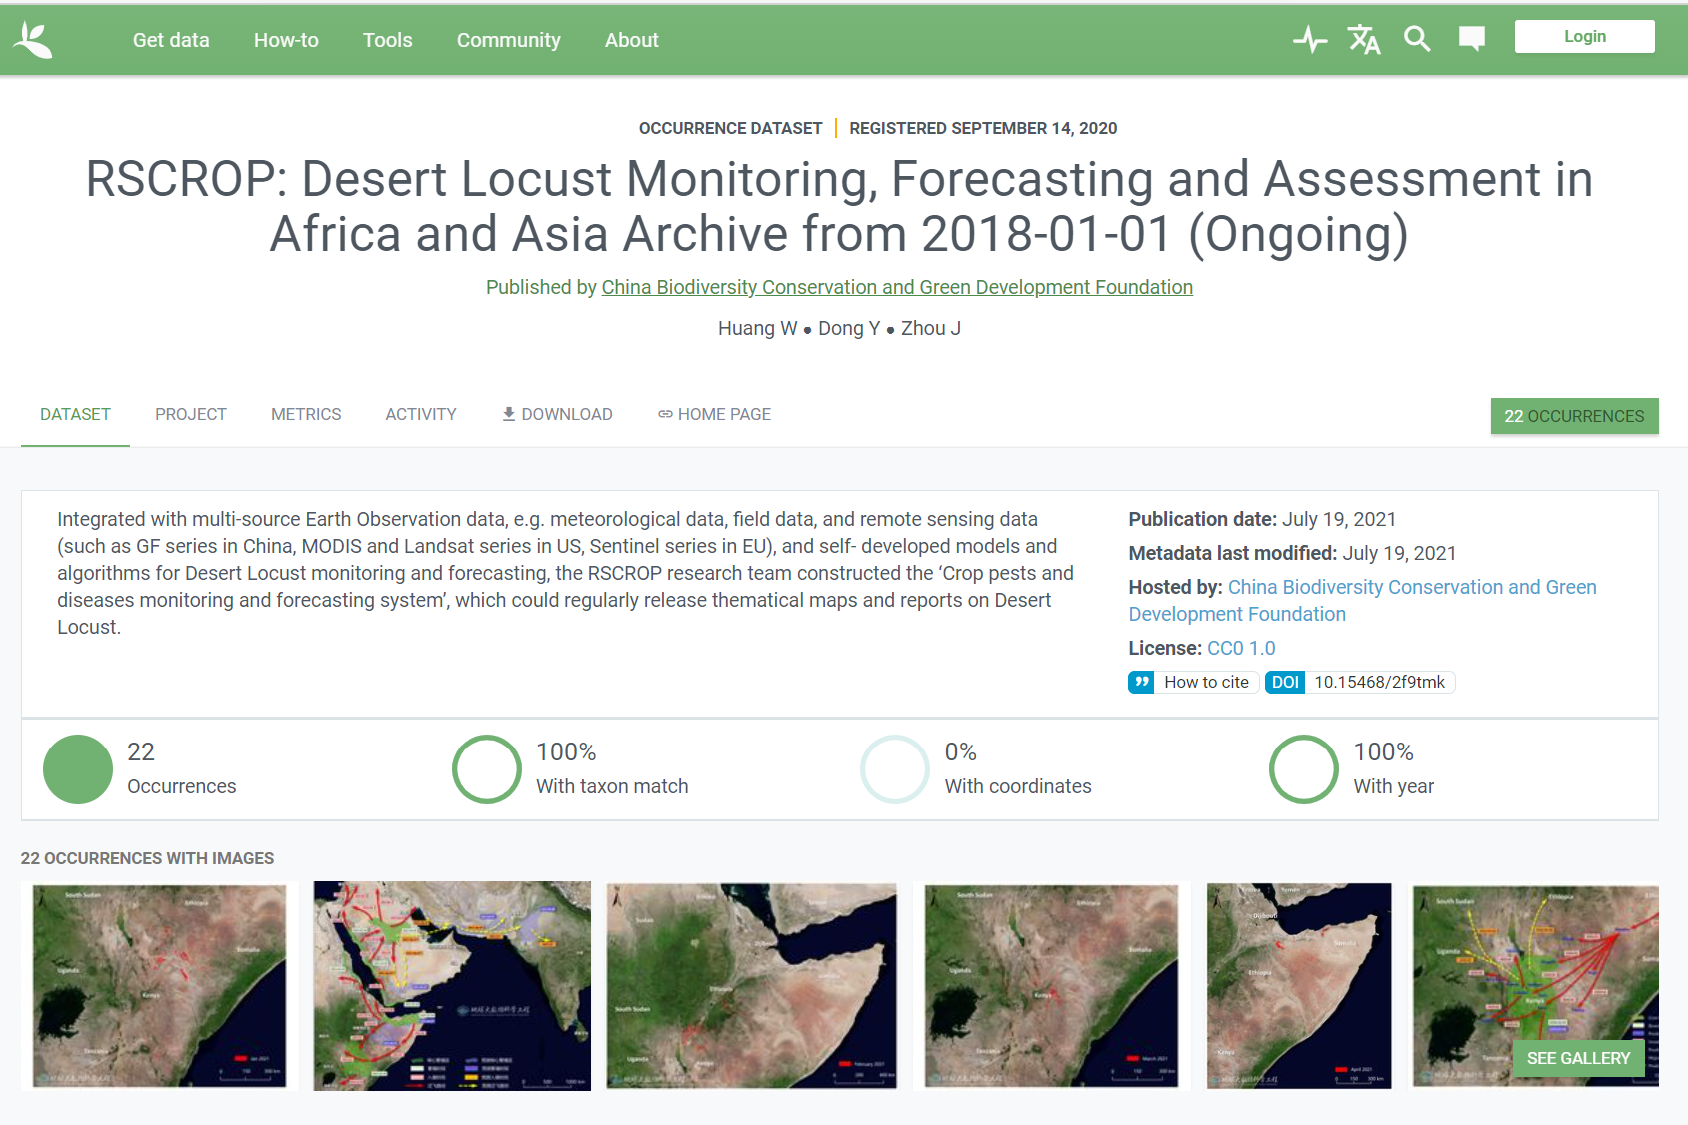Click the See Gallery button
This screenshot has height=1125, width=1688.
coord(1578,1058)
